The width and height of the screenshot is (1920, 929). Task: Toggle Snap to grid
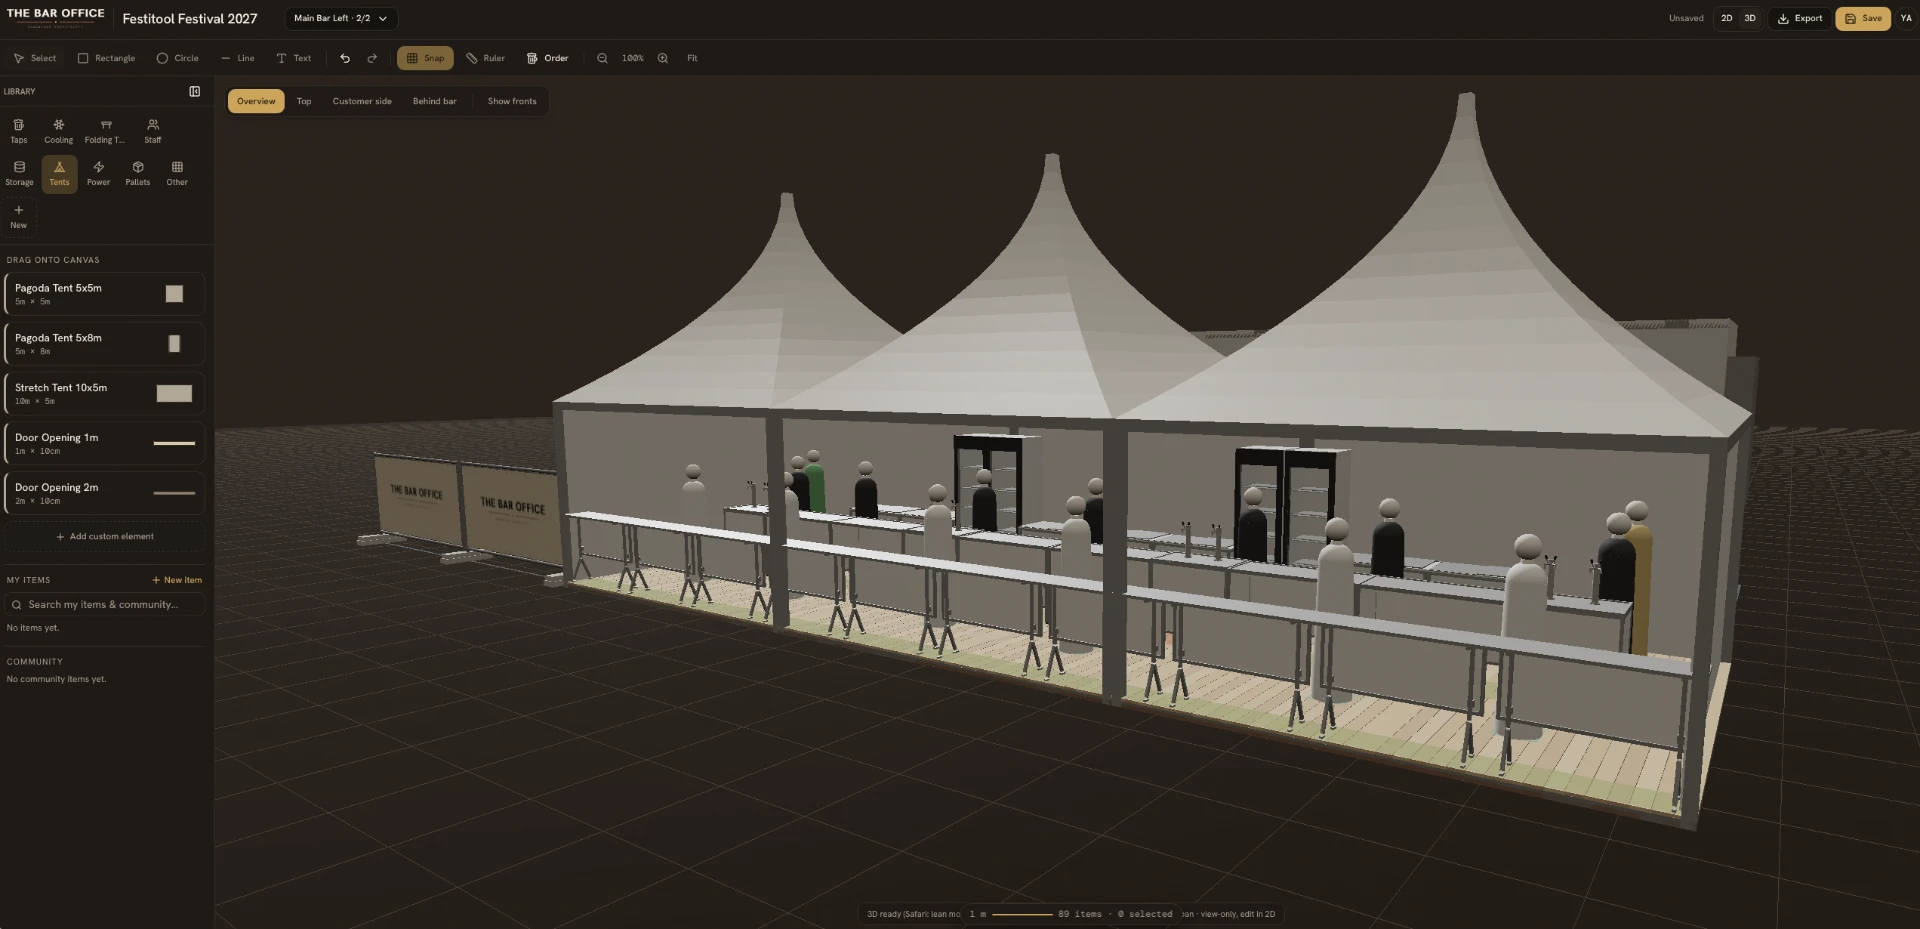click(425, 58)
